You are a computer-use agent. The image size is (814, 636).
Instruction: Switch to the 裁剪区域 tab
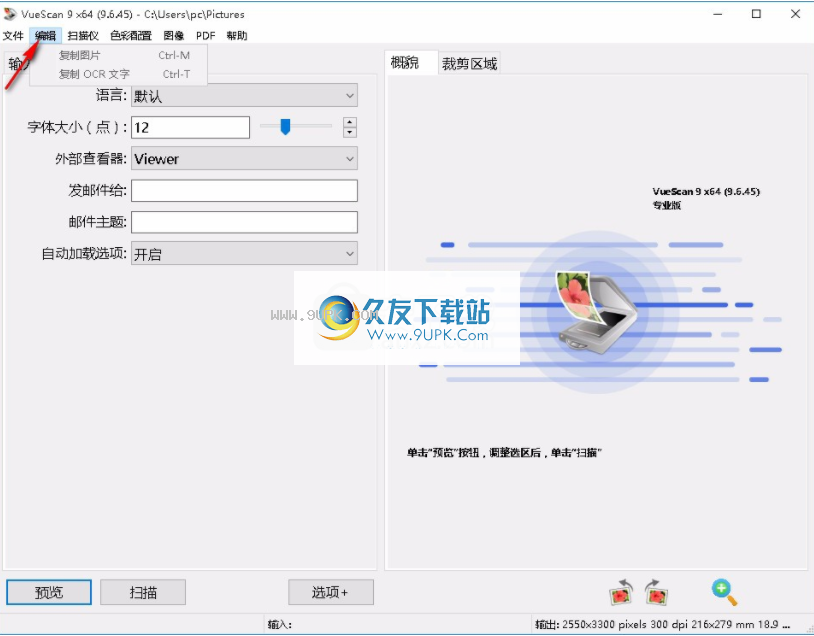click(469, 63)
